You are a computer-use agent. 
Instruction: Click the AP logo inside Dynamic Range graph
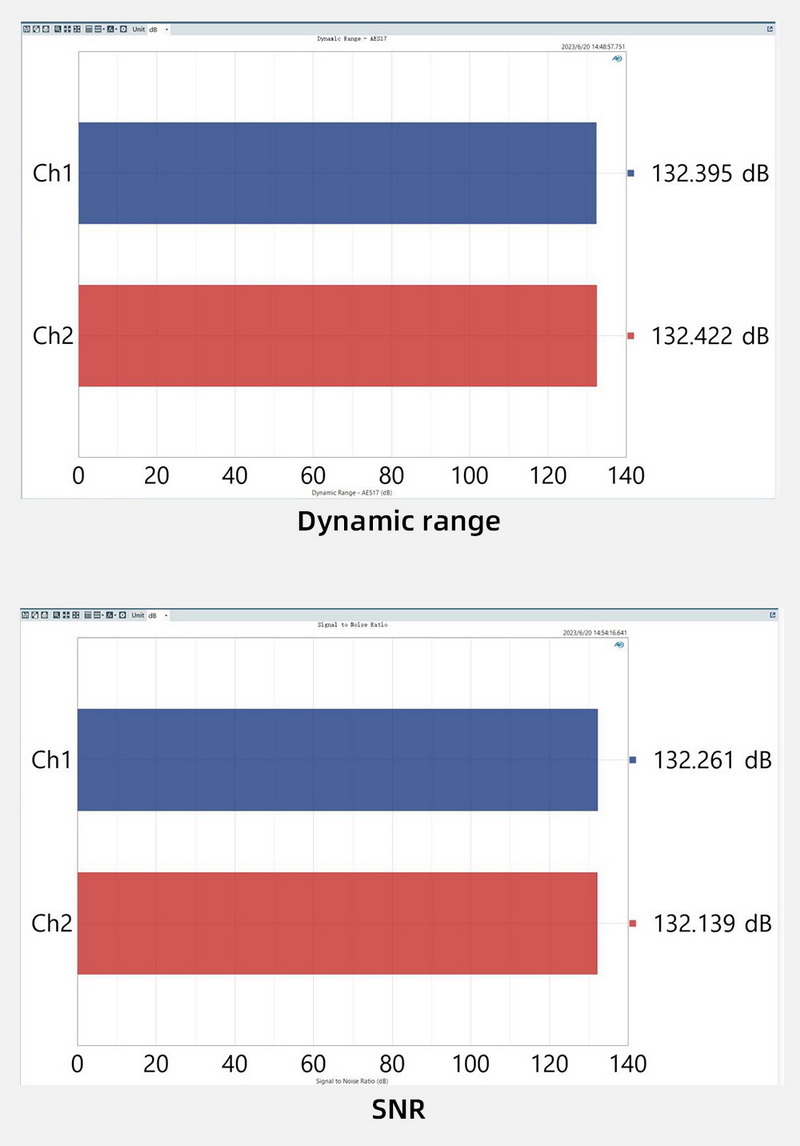pyautogui.click(x=617, y=60)
